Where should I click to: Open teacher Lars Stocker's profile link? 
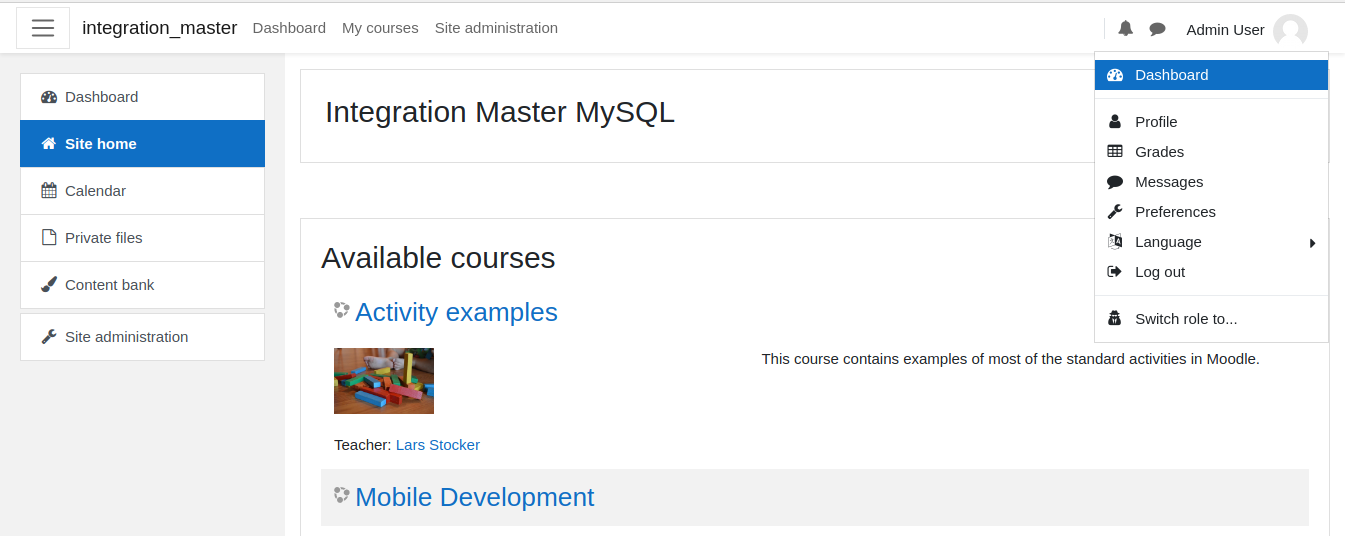438,445
